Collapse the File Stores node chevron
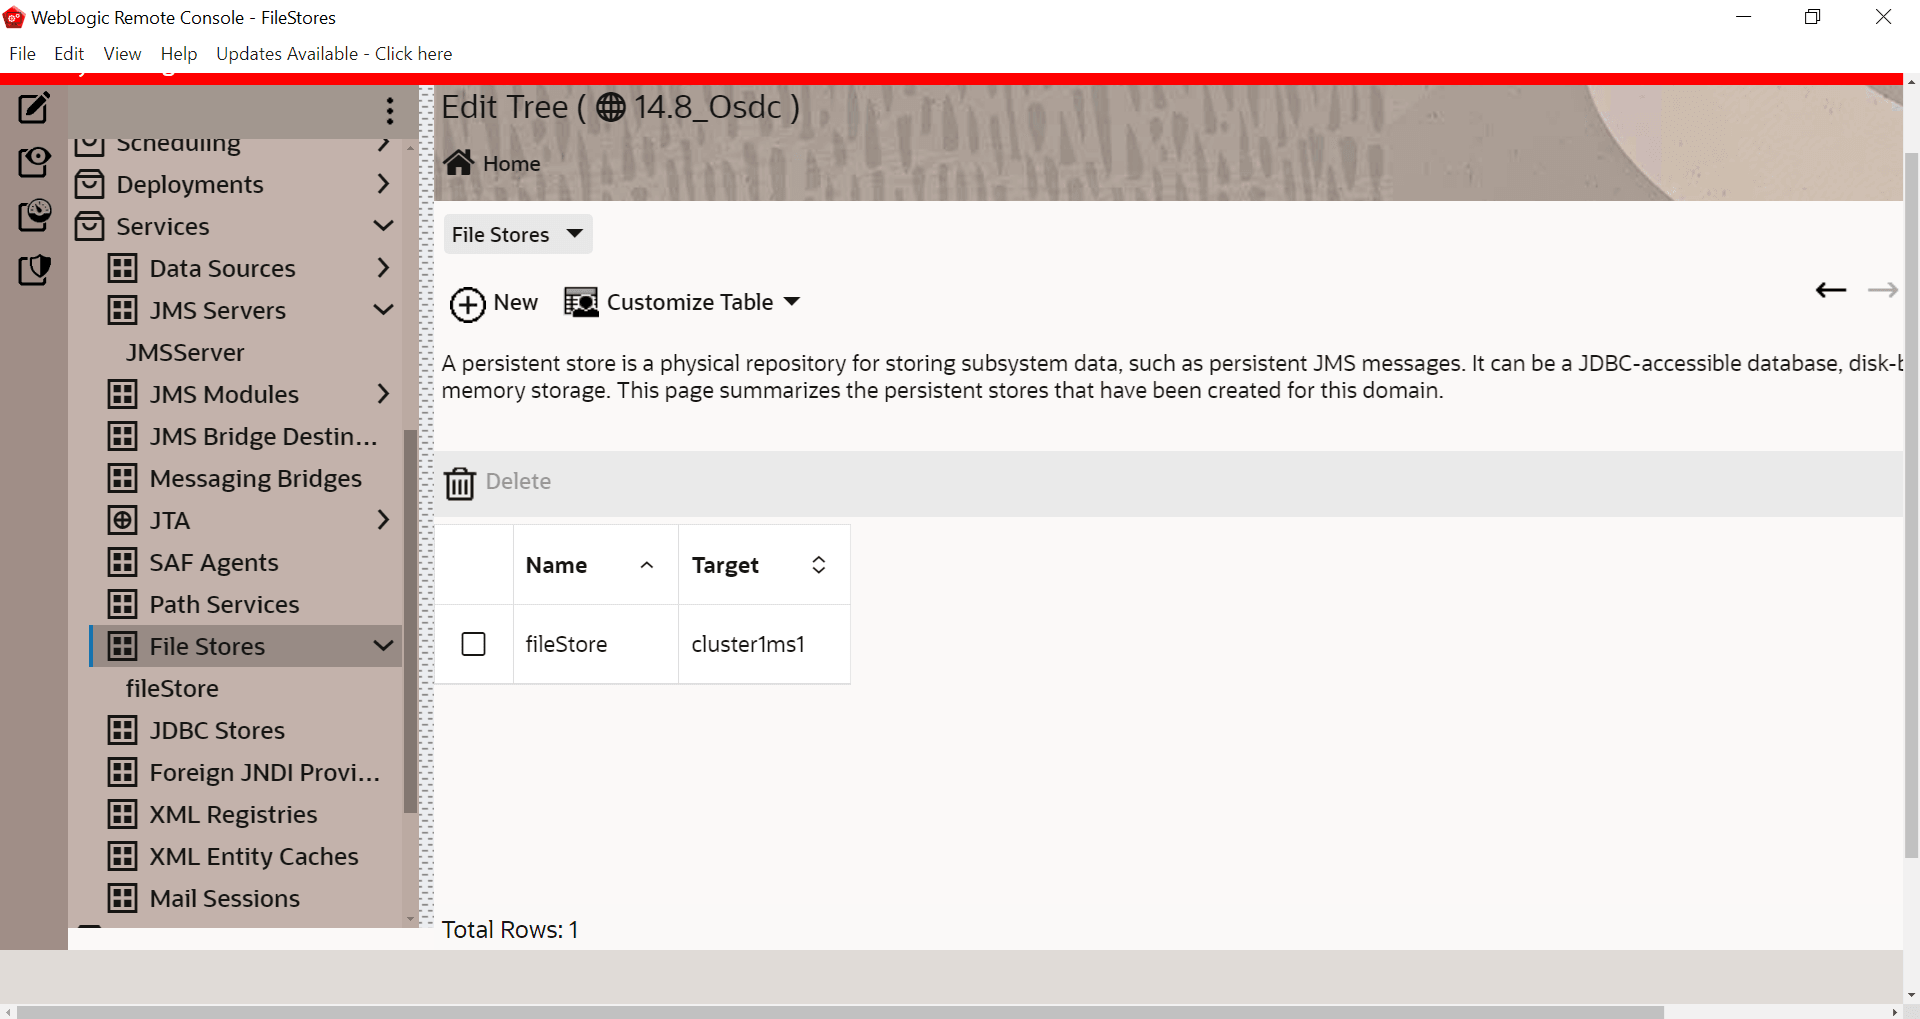This screenshot has width=1920, height=1019. point(383,646)
